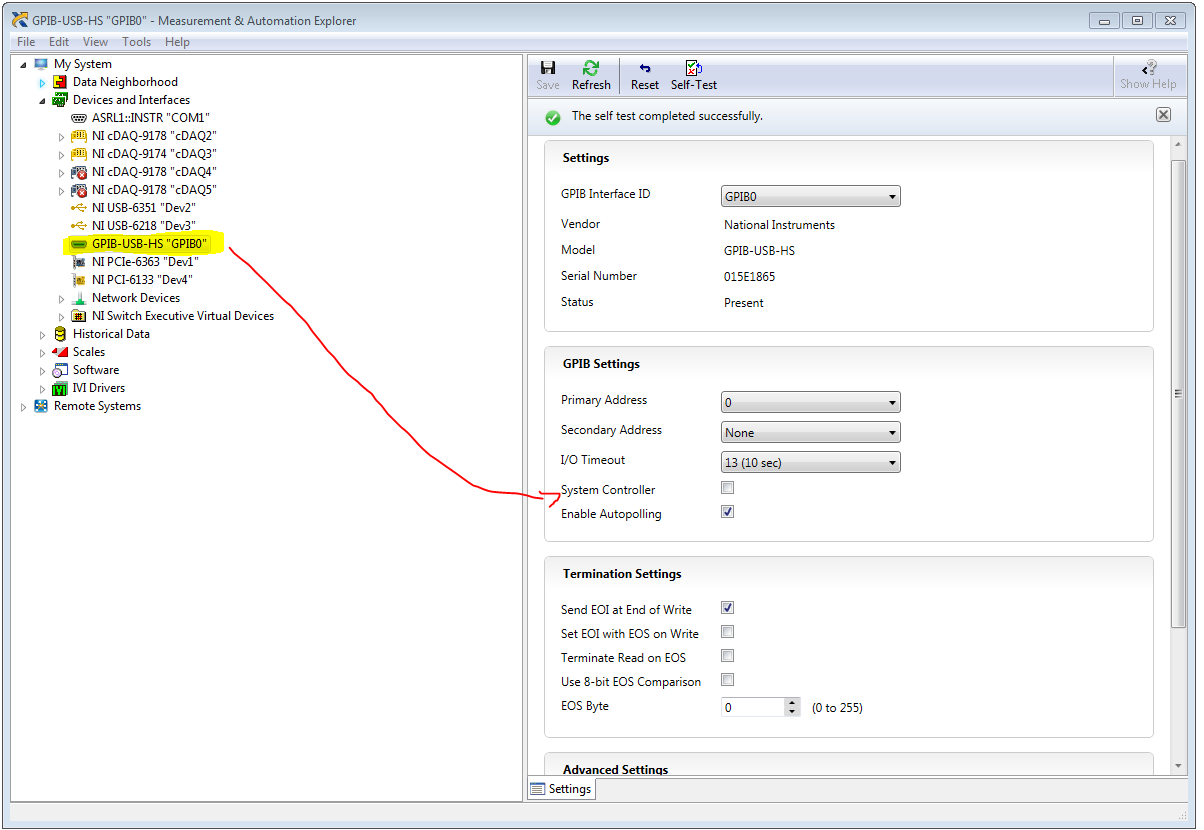
Task: Click the NI USB-6351 "Dev2" device icon
Action: click(79, 208)
